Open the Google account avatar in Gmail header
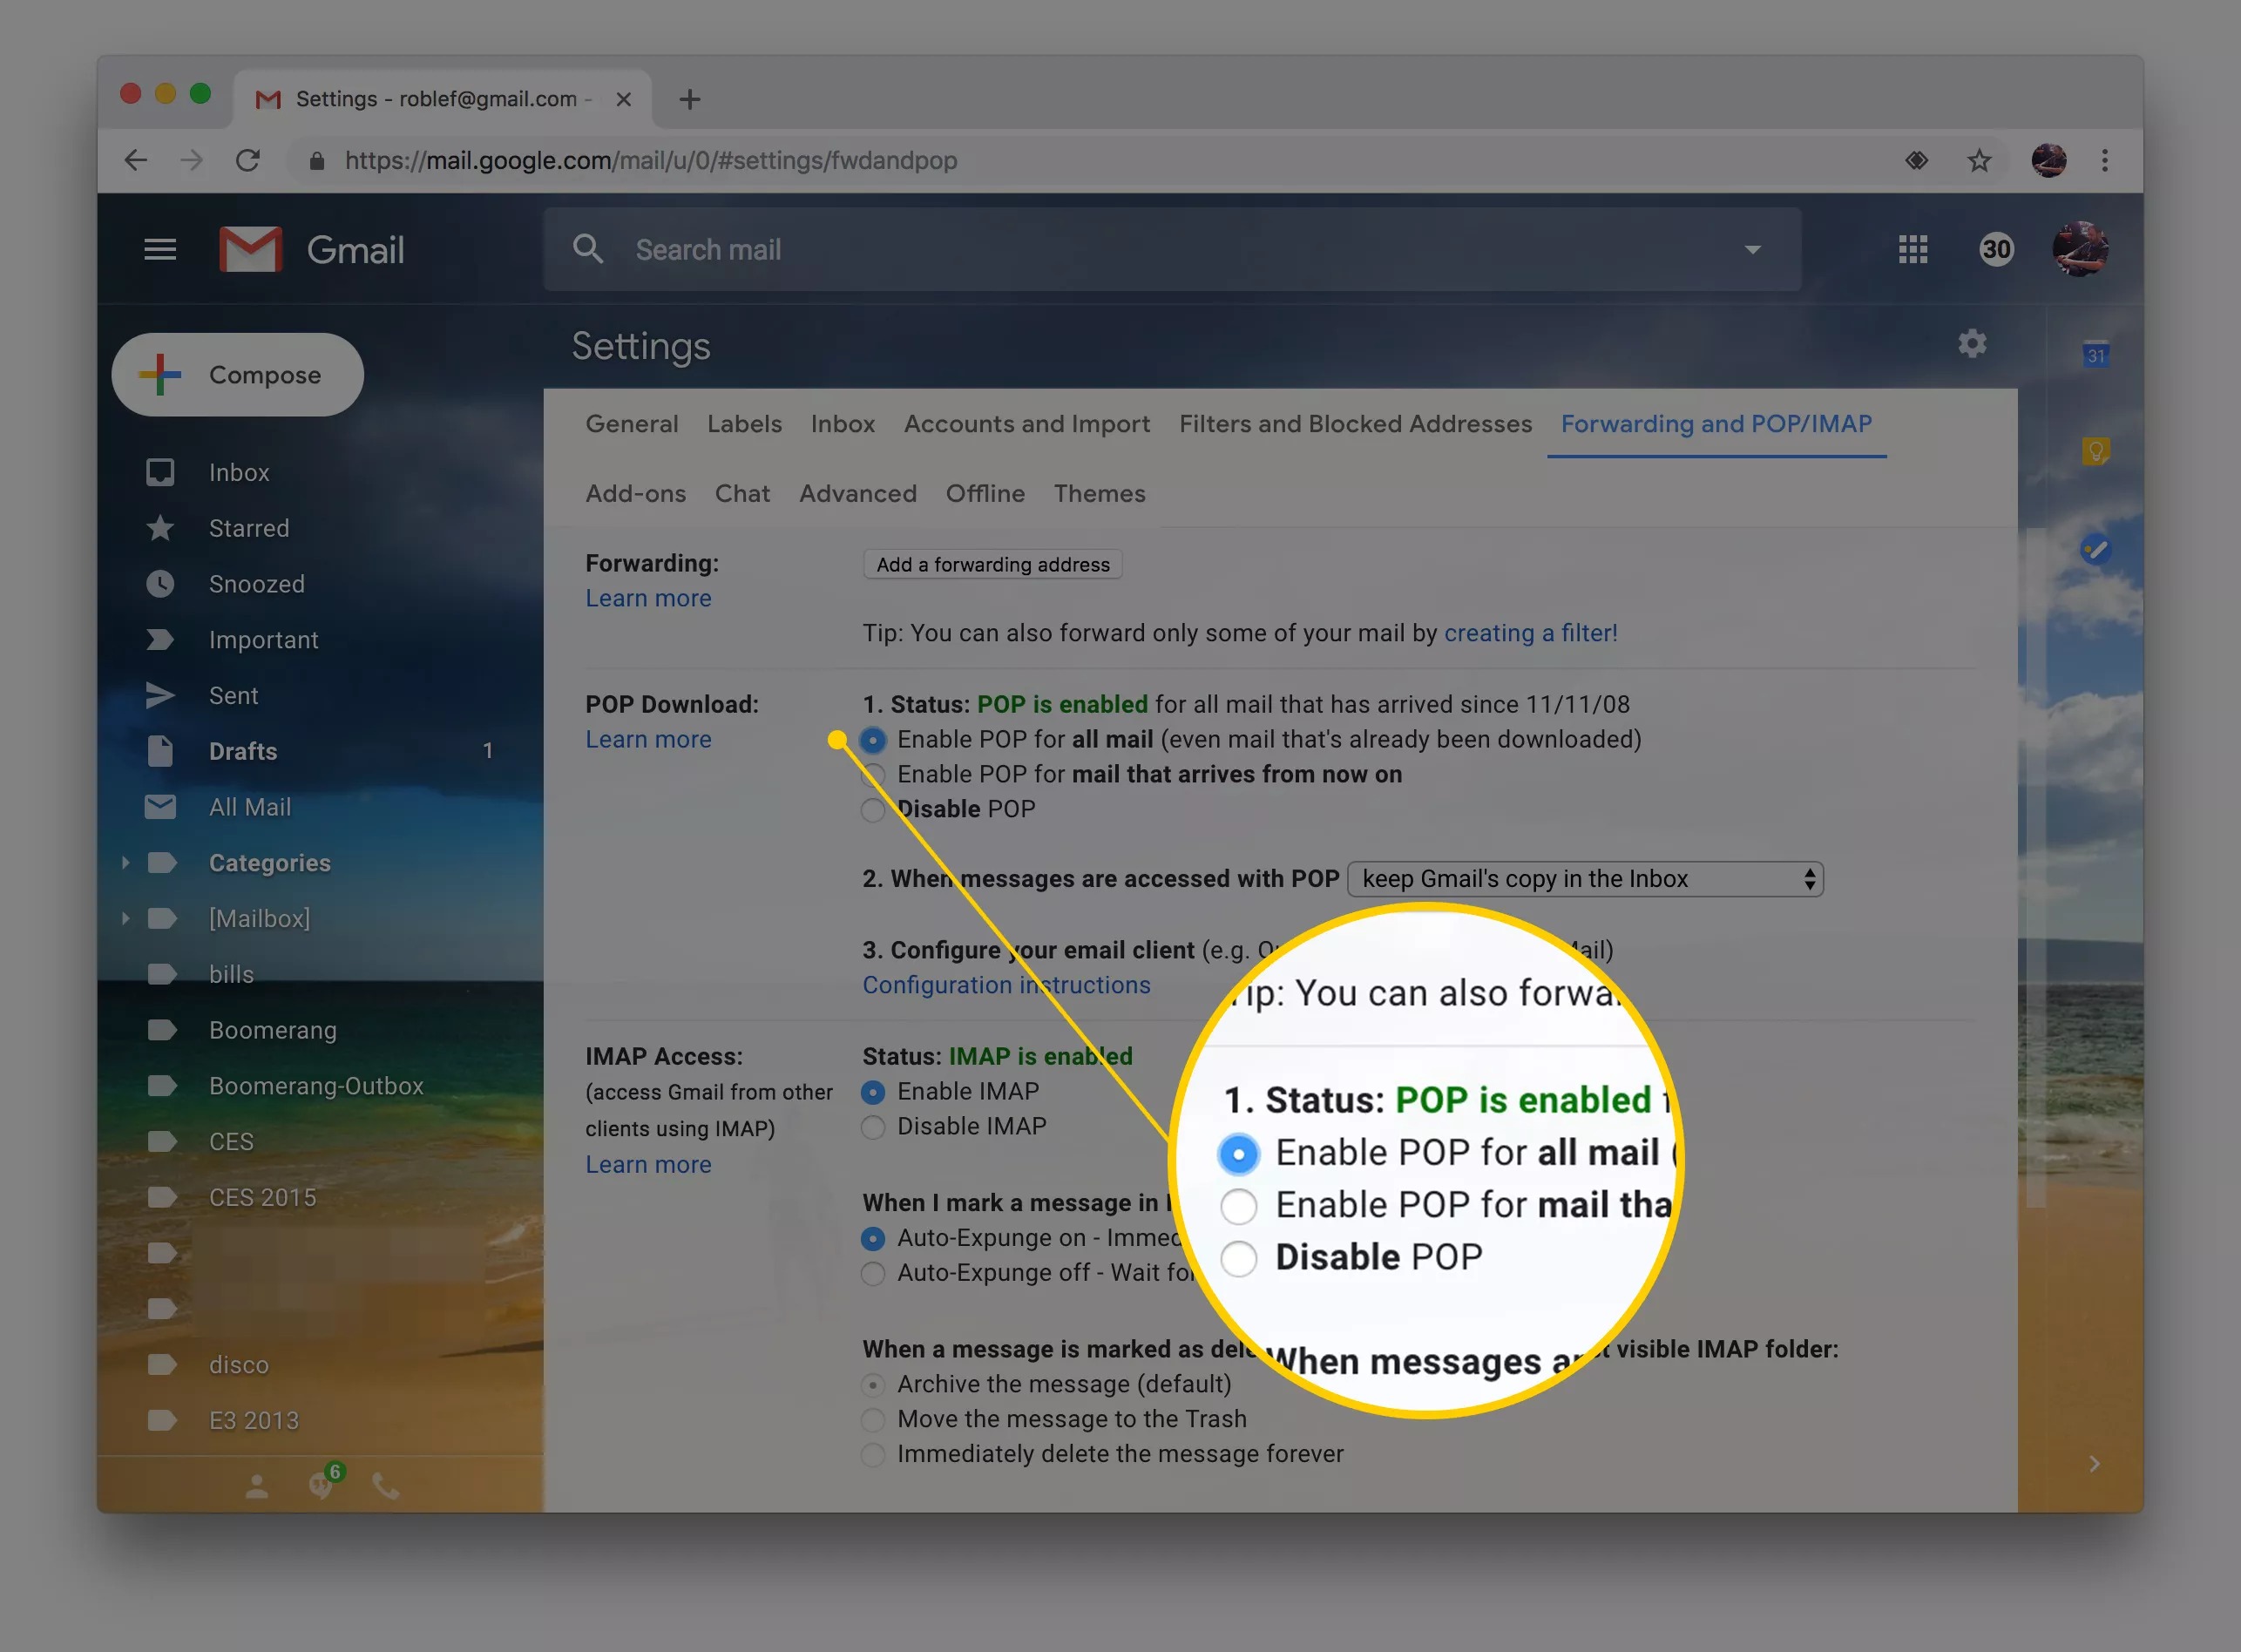The height and width of the screenshot is (1652, 2241). point(2080,248)
